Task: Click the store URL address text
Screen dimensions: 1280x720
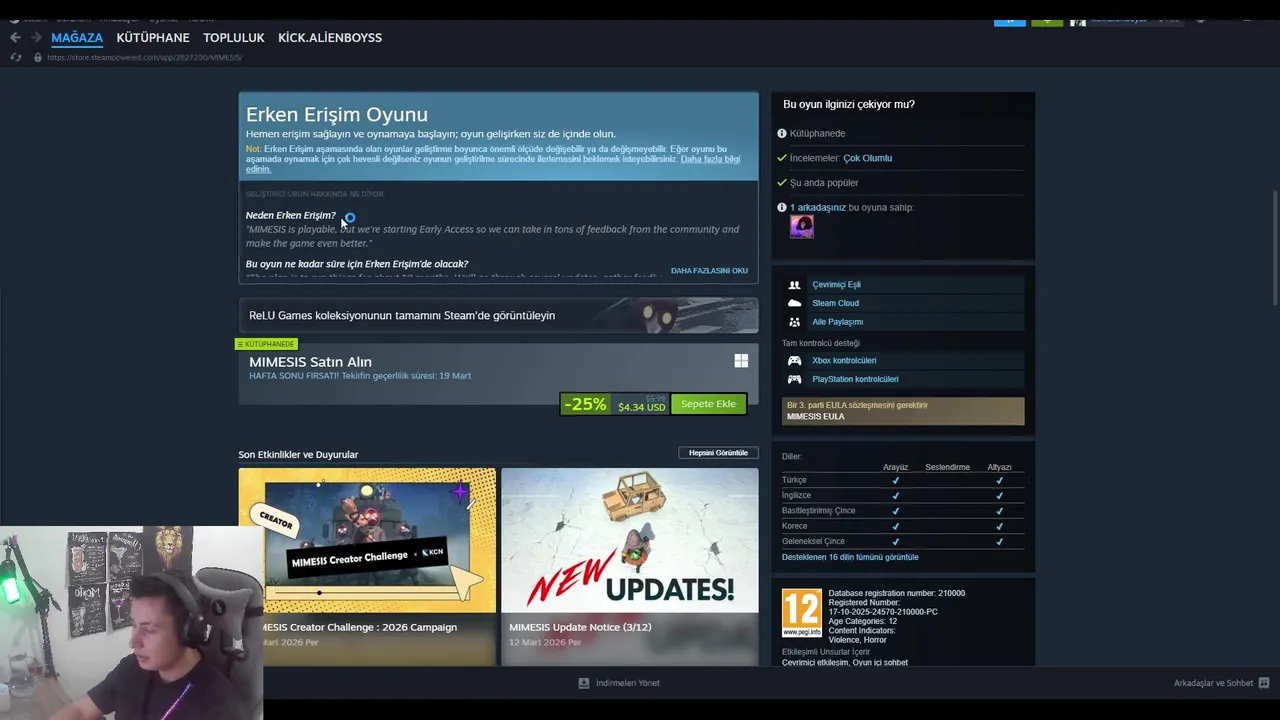Action: tap(145, 57)
